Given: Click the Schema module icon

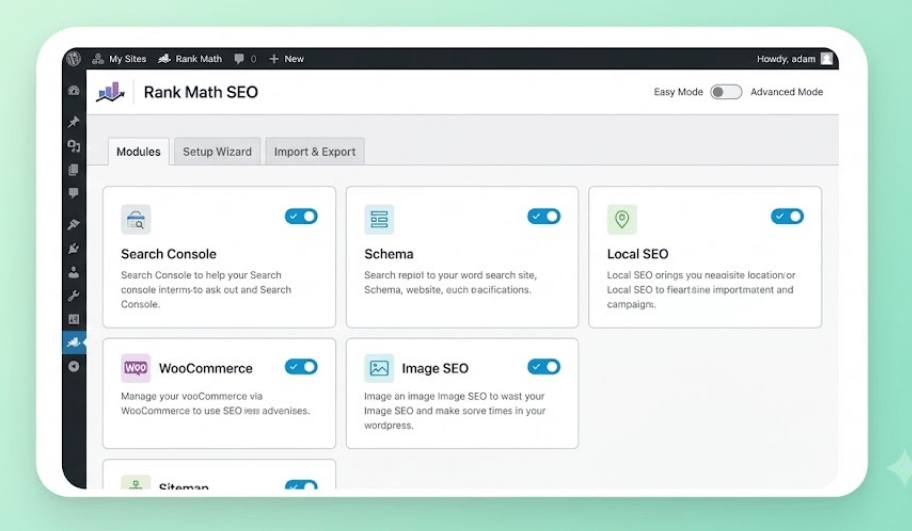Looking at the screenshot, I should 379,219.
